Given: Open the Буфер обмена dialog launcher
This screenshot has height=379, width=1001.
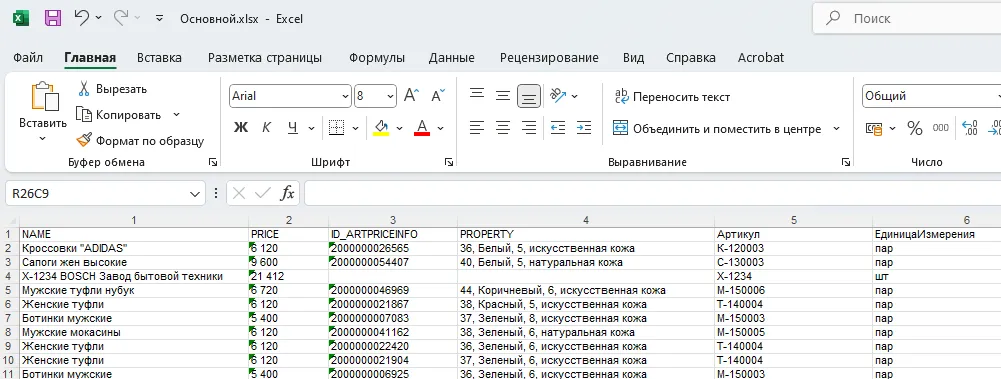Looking at the screenshot, I should pyautogui.click(x=213, y=163).
